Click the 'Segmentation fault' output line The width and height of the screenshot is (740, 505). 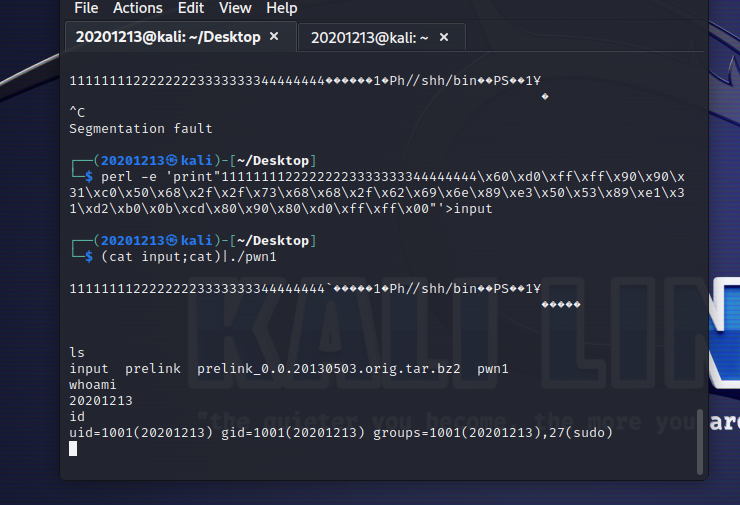(x=141, y=128)
